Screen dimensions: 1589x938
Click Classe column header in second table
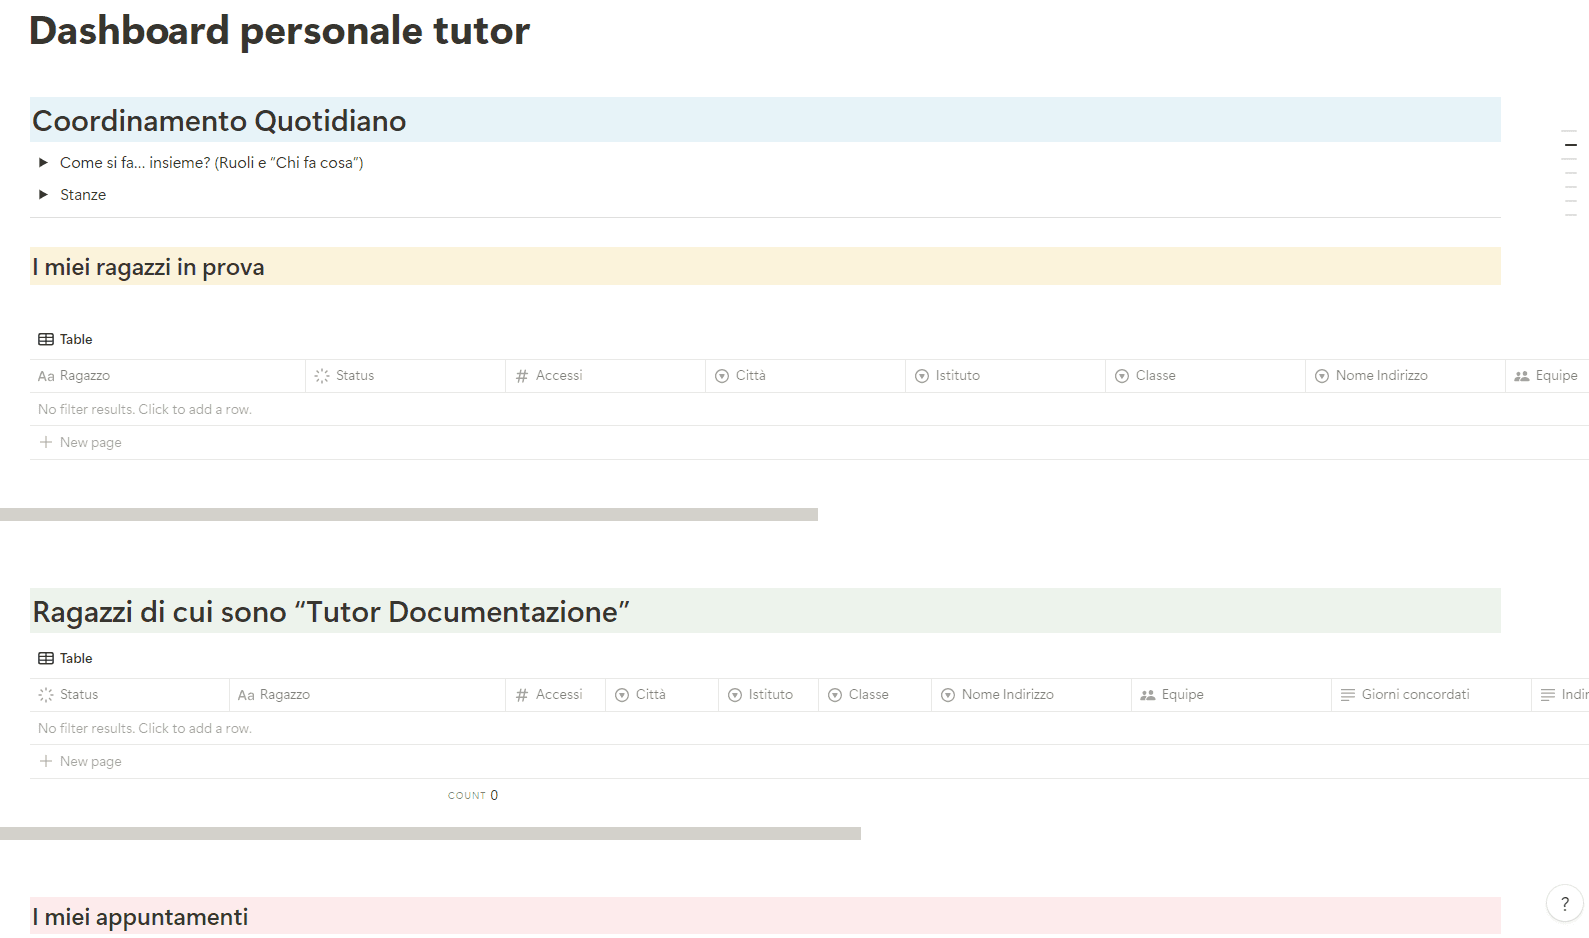875,695
